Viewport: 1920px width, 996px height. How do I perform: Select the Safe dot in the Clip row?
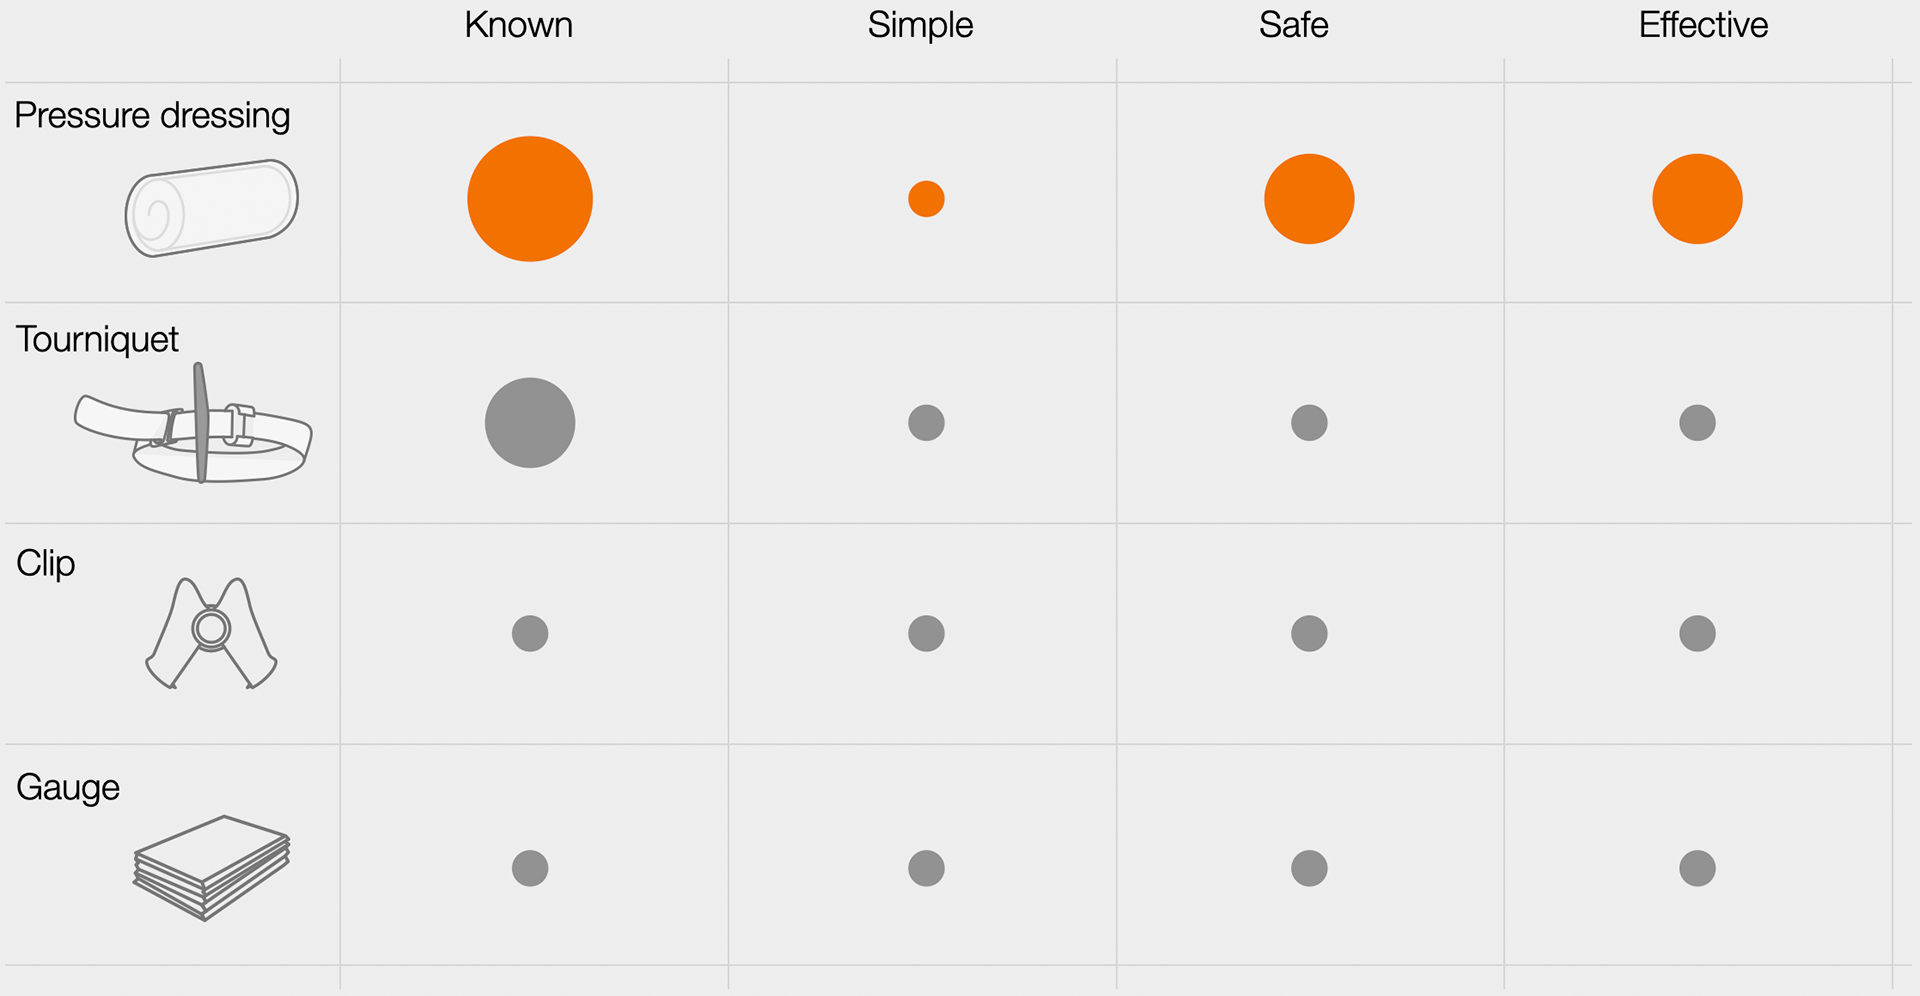1309,633
